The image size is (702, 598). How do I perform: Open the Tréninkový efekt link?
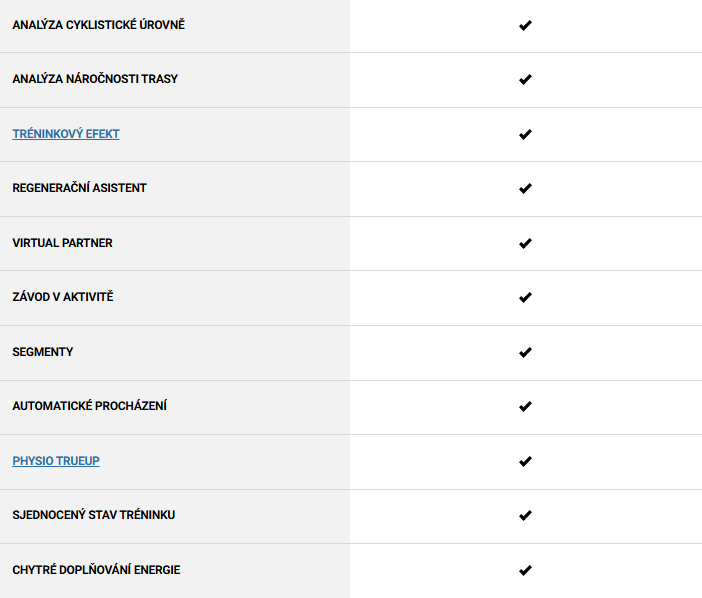point(66,134)
